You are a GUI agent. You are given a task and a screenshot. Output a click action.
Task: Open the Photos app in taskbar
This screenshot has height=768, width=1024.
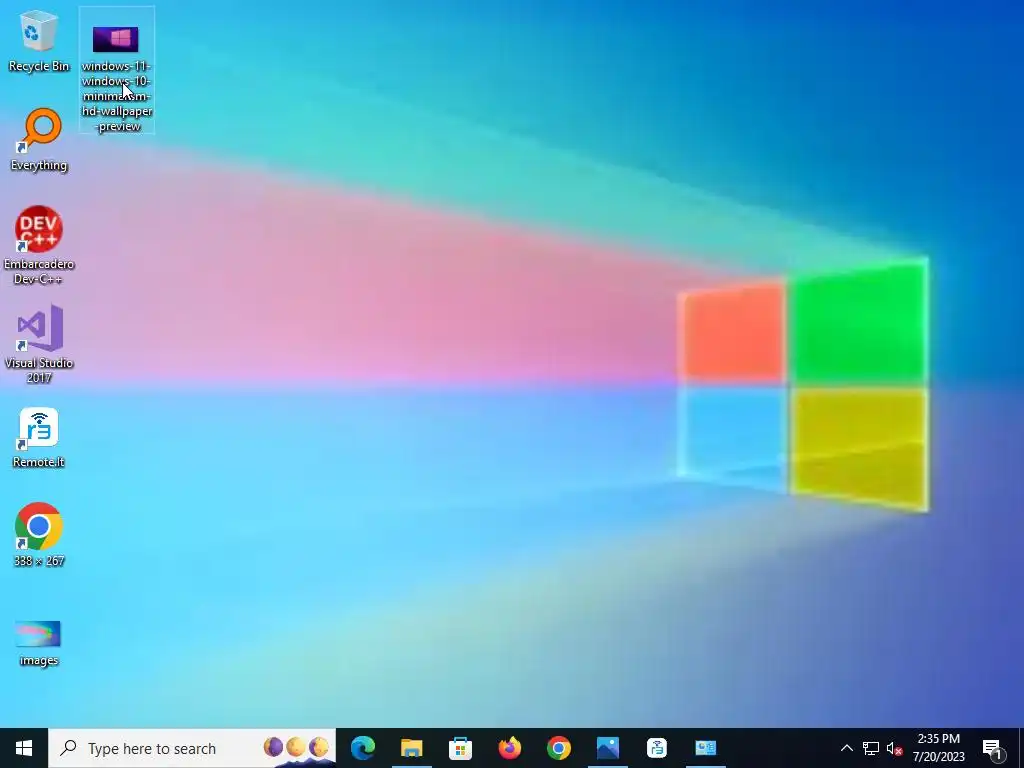coord(607,748)
